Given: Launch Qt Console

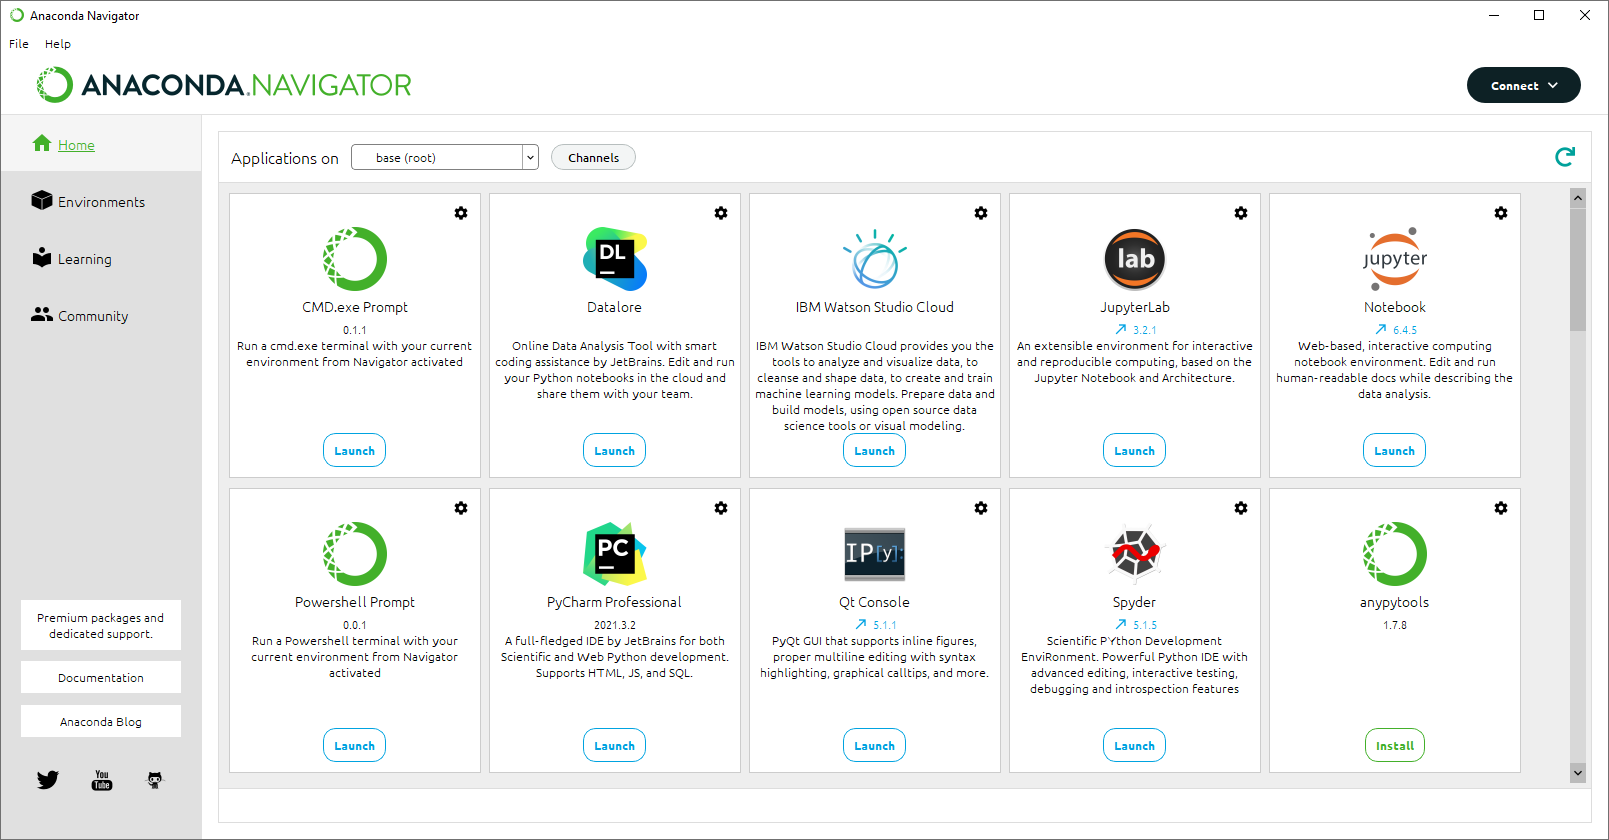Looking at the screenshot, I should 874,745.
